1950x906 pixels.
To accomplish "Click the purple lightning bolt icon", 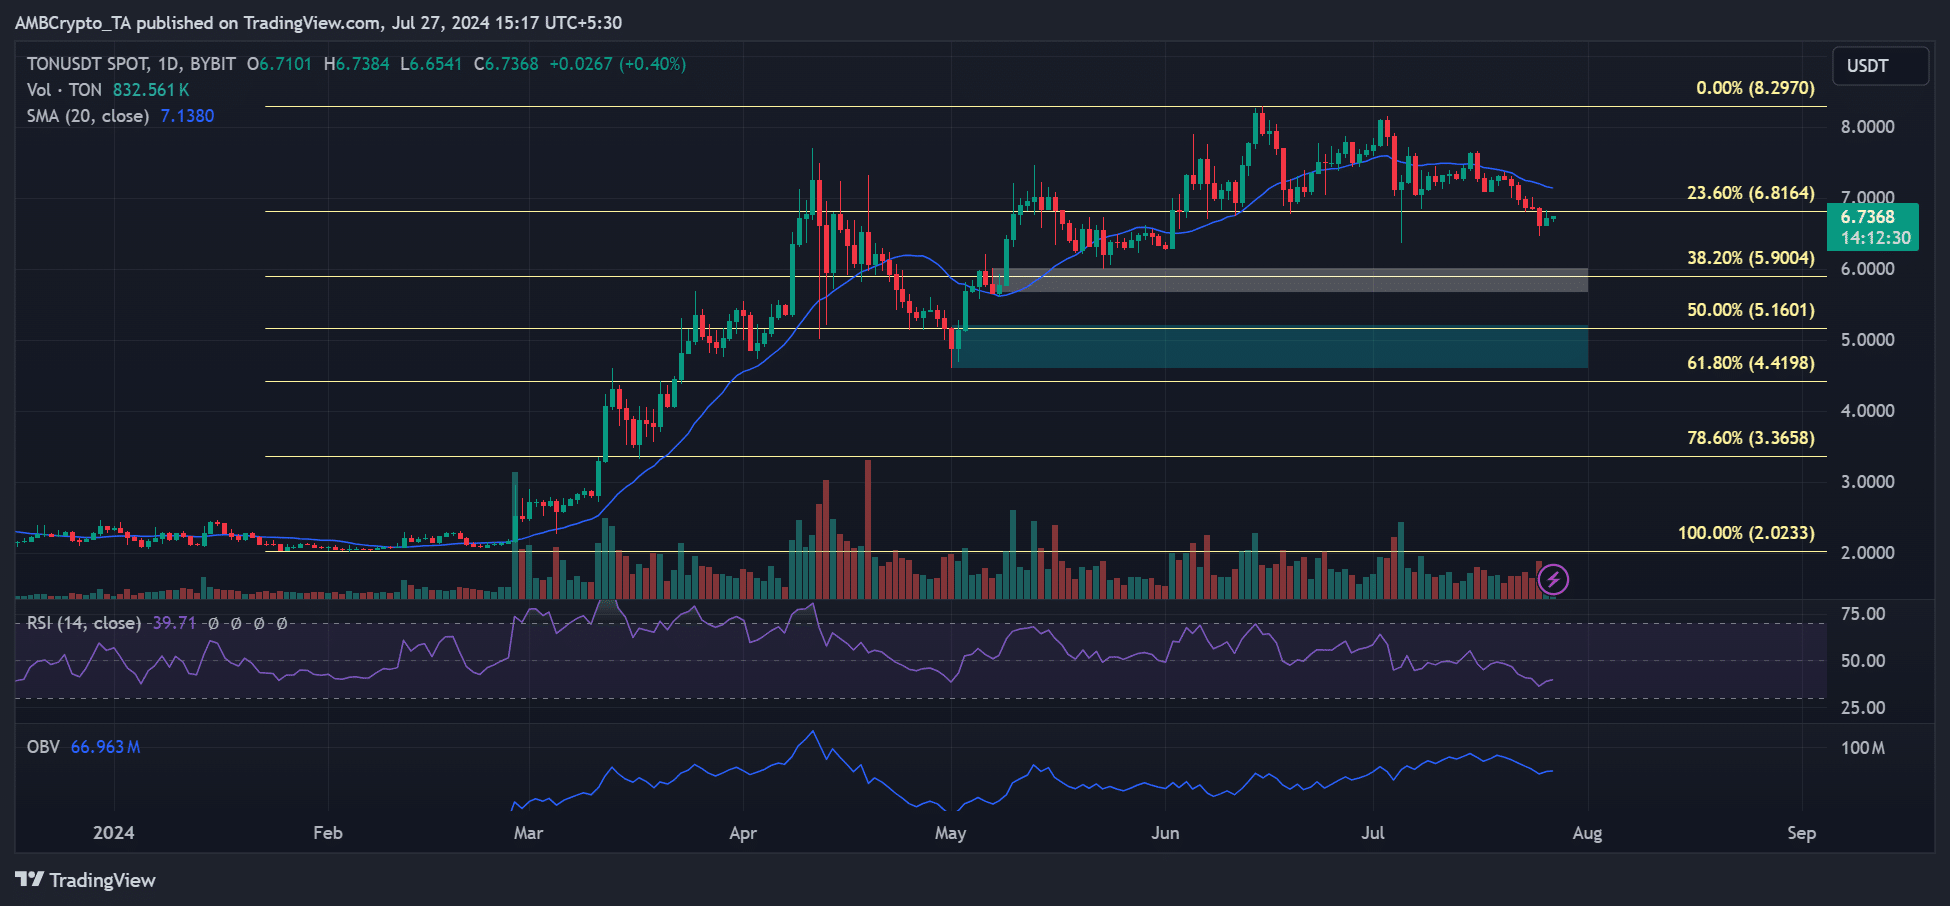I will pos(1553,579).
